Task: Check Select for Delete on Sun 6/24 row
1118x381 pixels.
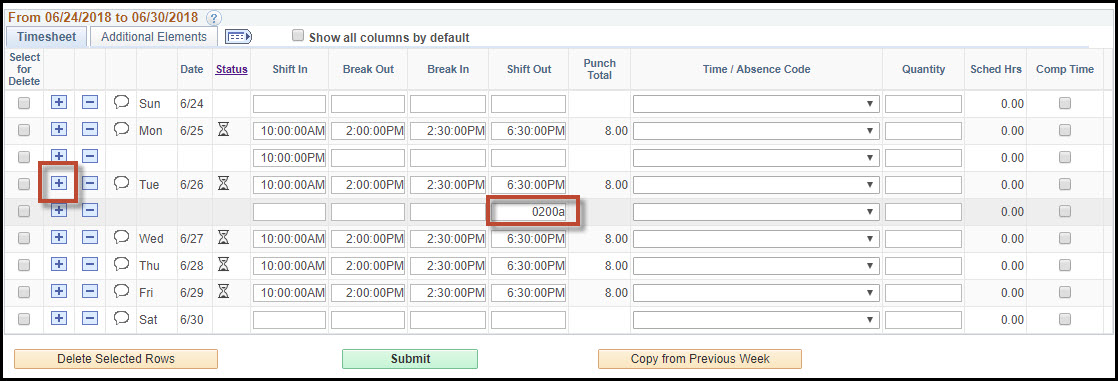Action: point(24,103)
